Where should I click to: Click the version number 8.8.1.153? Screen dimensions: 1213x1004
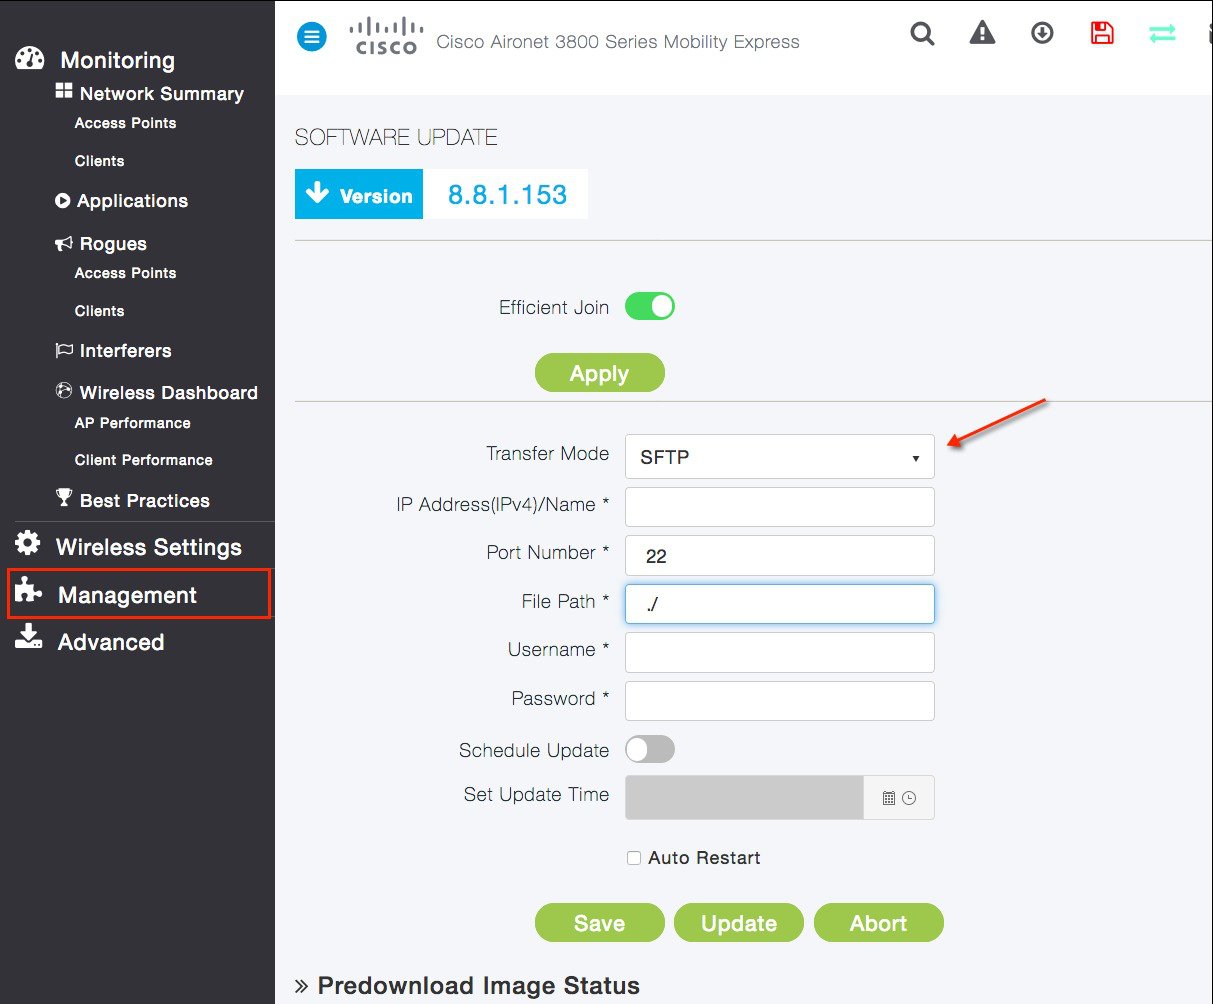507,194
